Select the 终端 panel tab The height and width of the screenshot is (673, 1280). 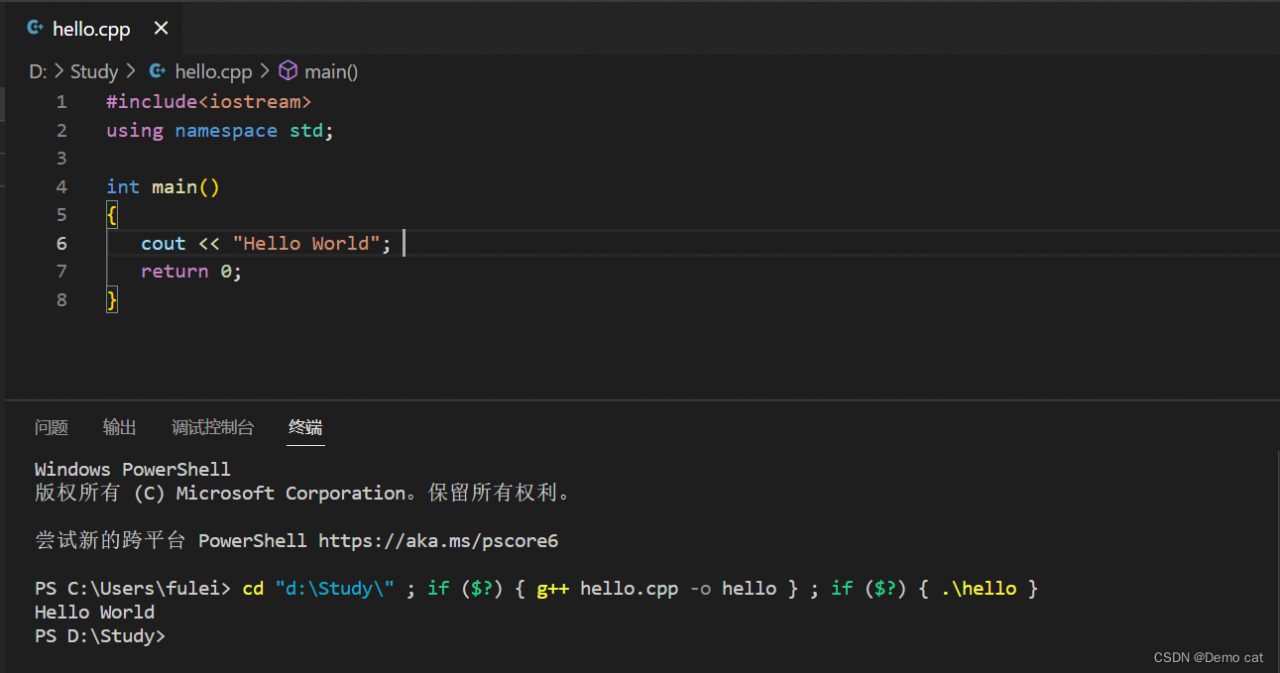(305, 428)
